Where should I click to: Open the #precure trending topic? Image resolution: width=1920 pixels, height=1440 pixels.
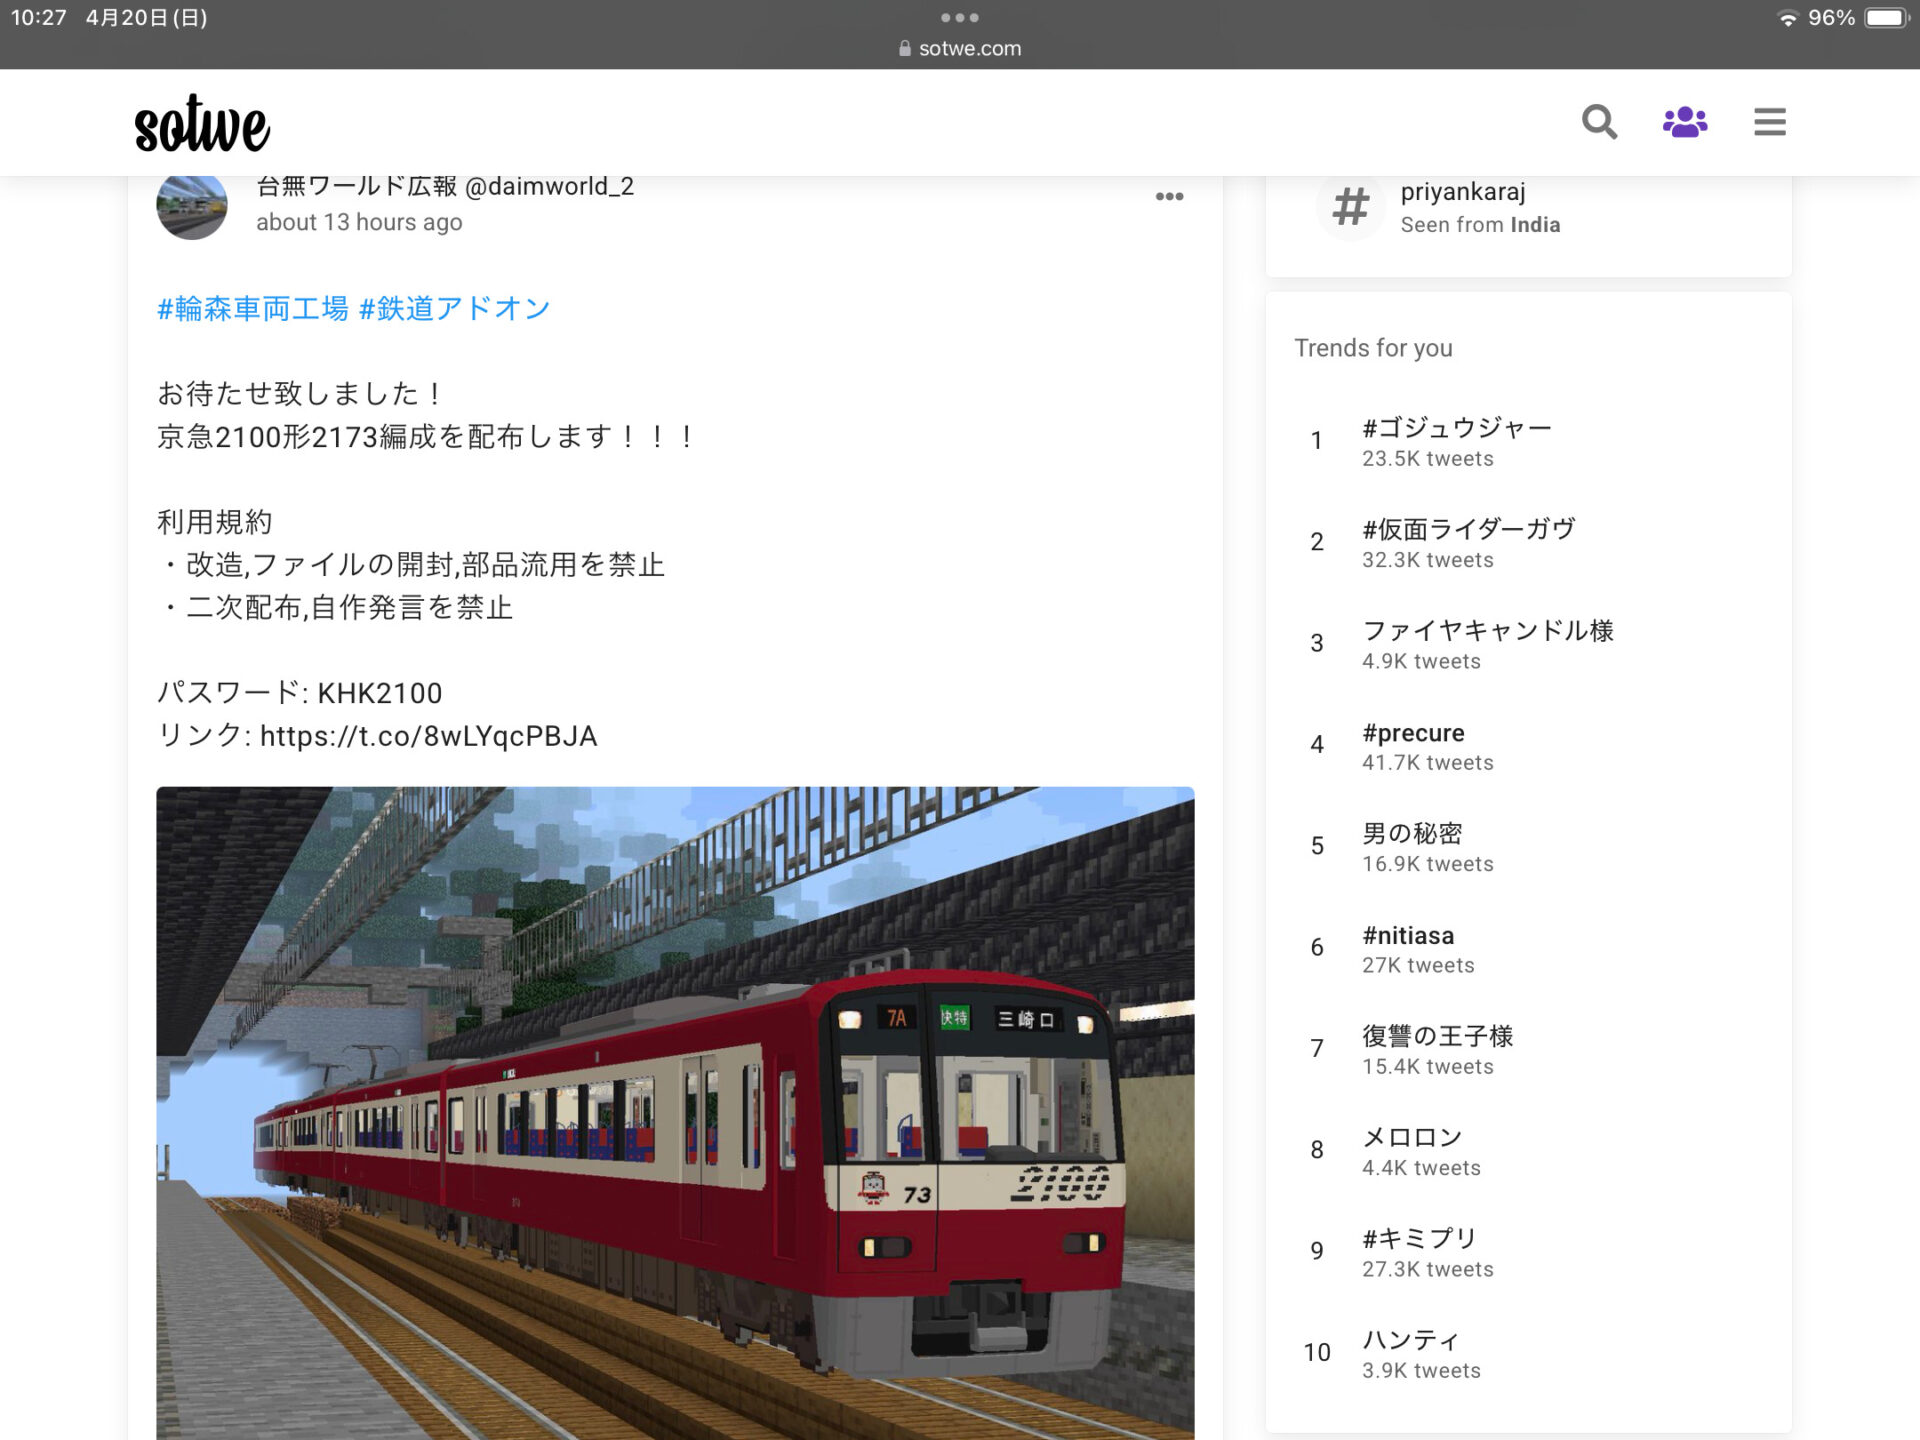[1413, 733]
